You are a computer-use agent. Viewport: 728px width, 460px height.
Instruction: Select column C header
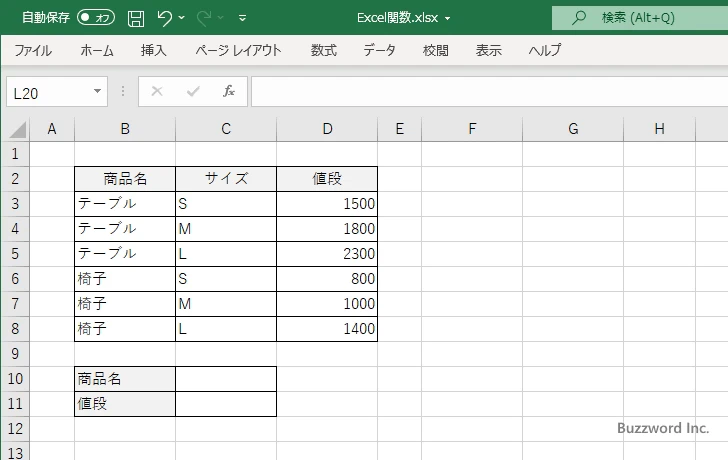point(226,129)
